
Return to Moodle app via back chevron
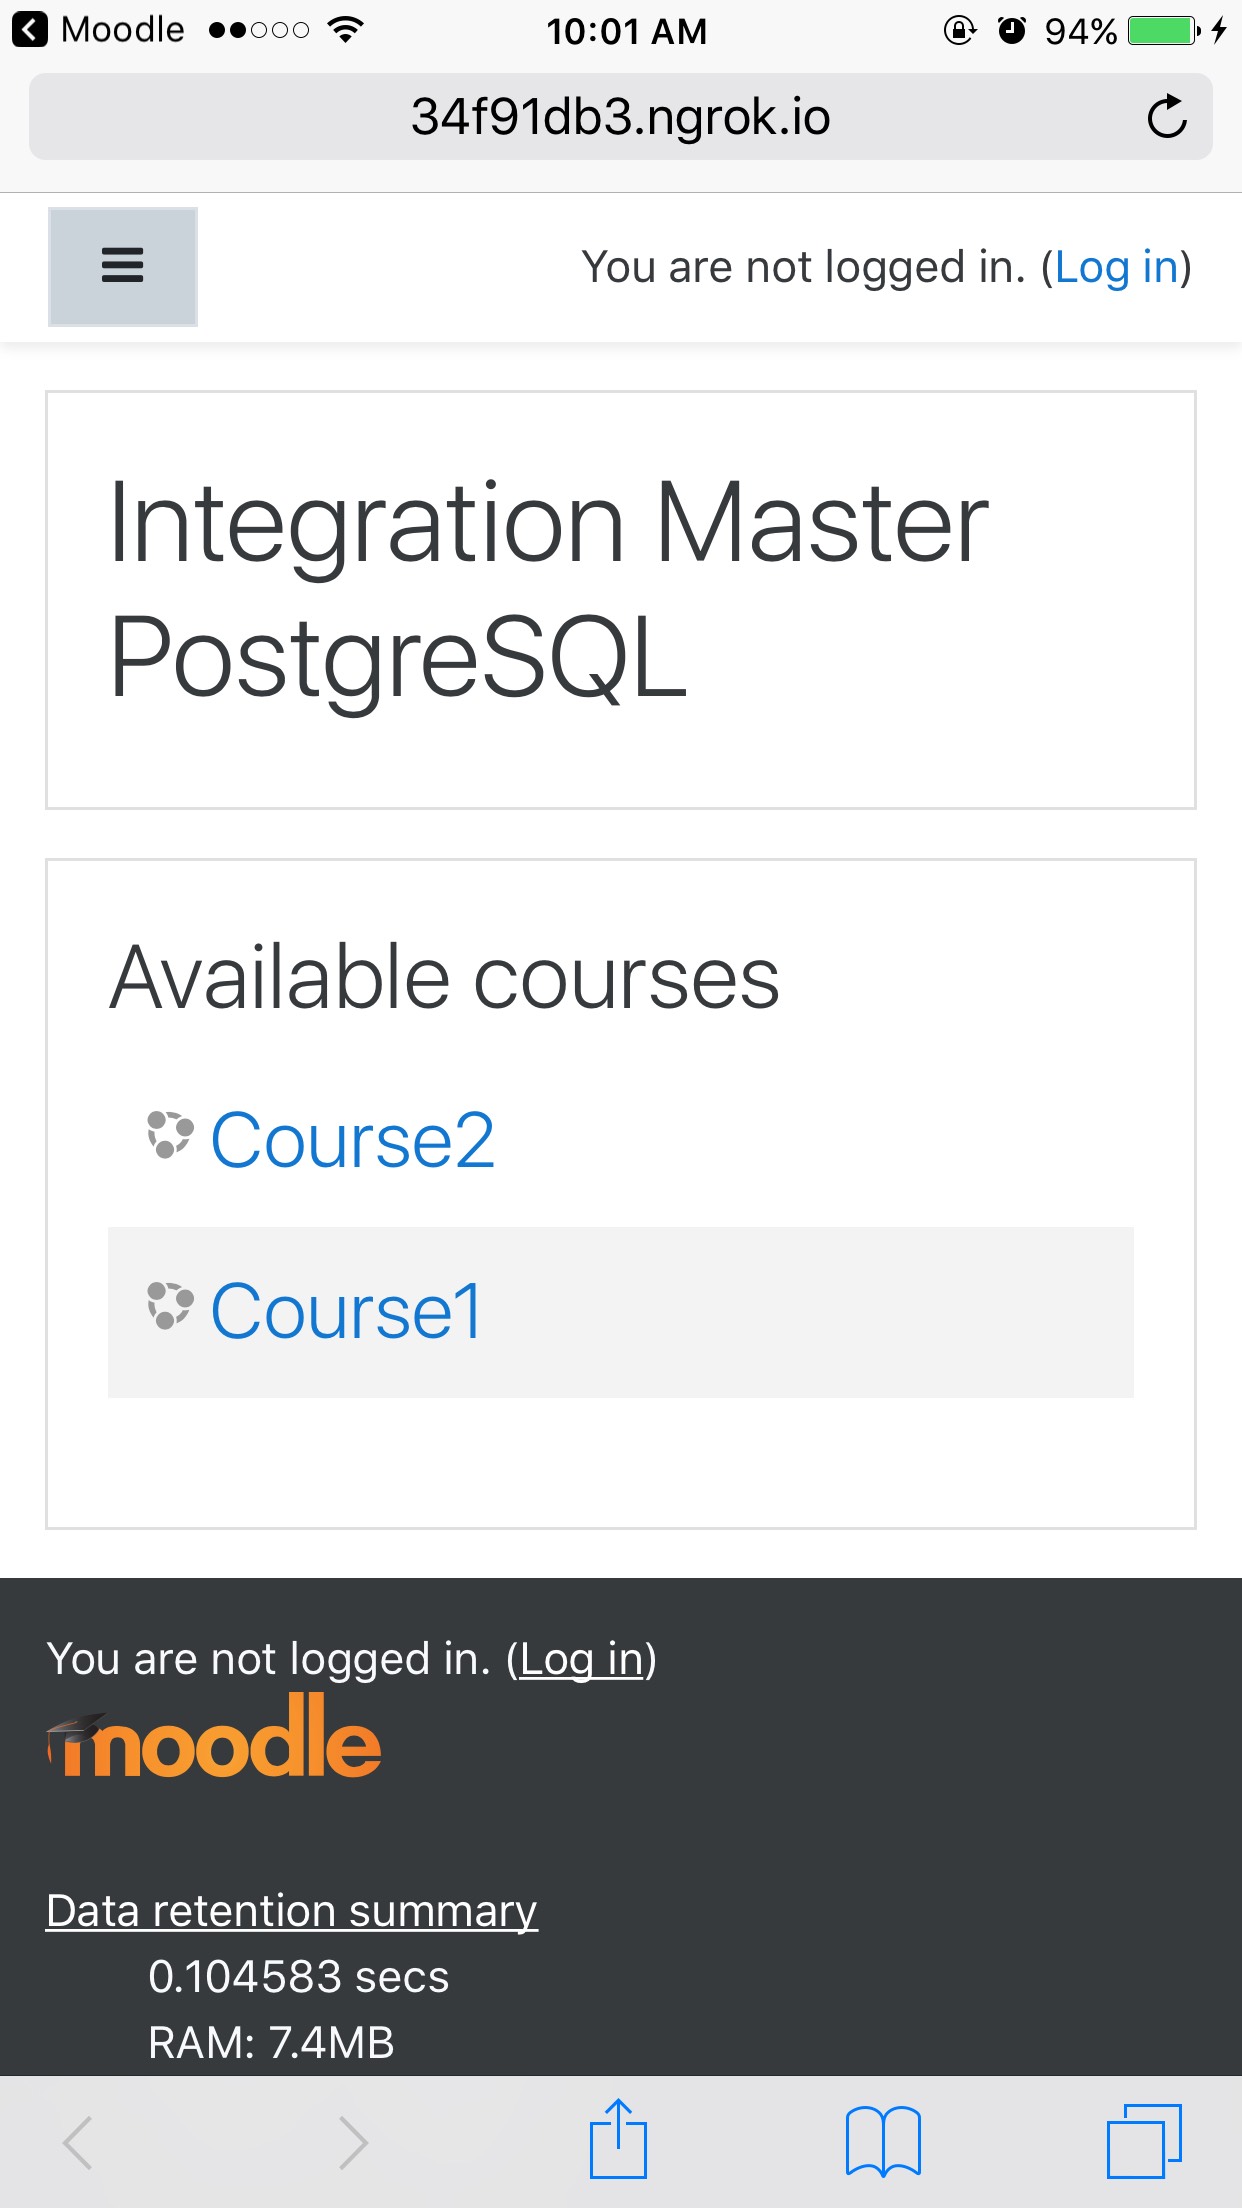[30, 30]
